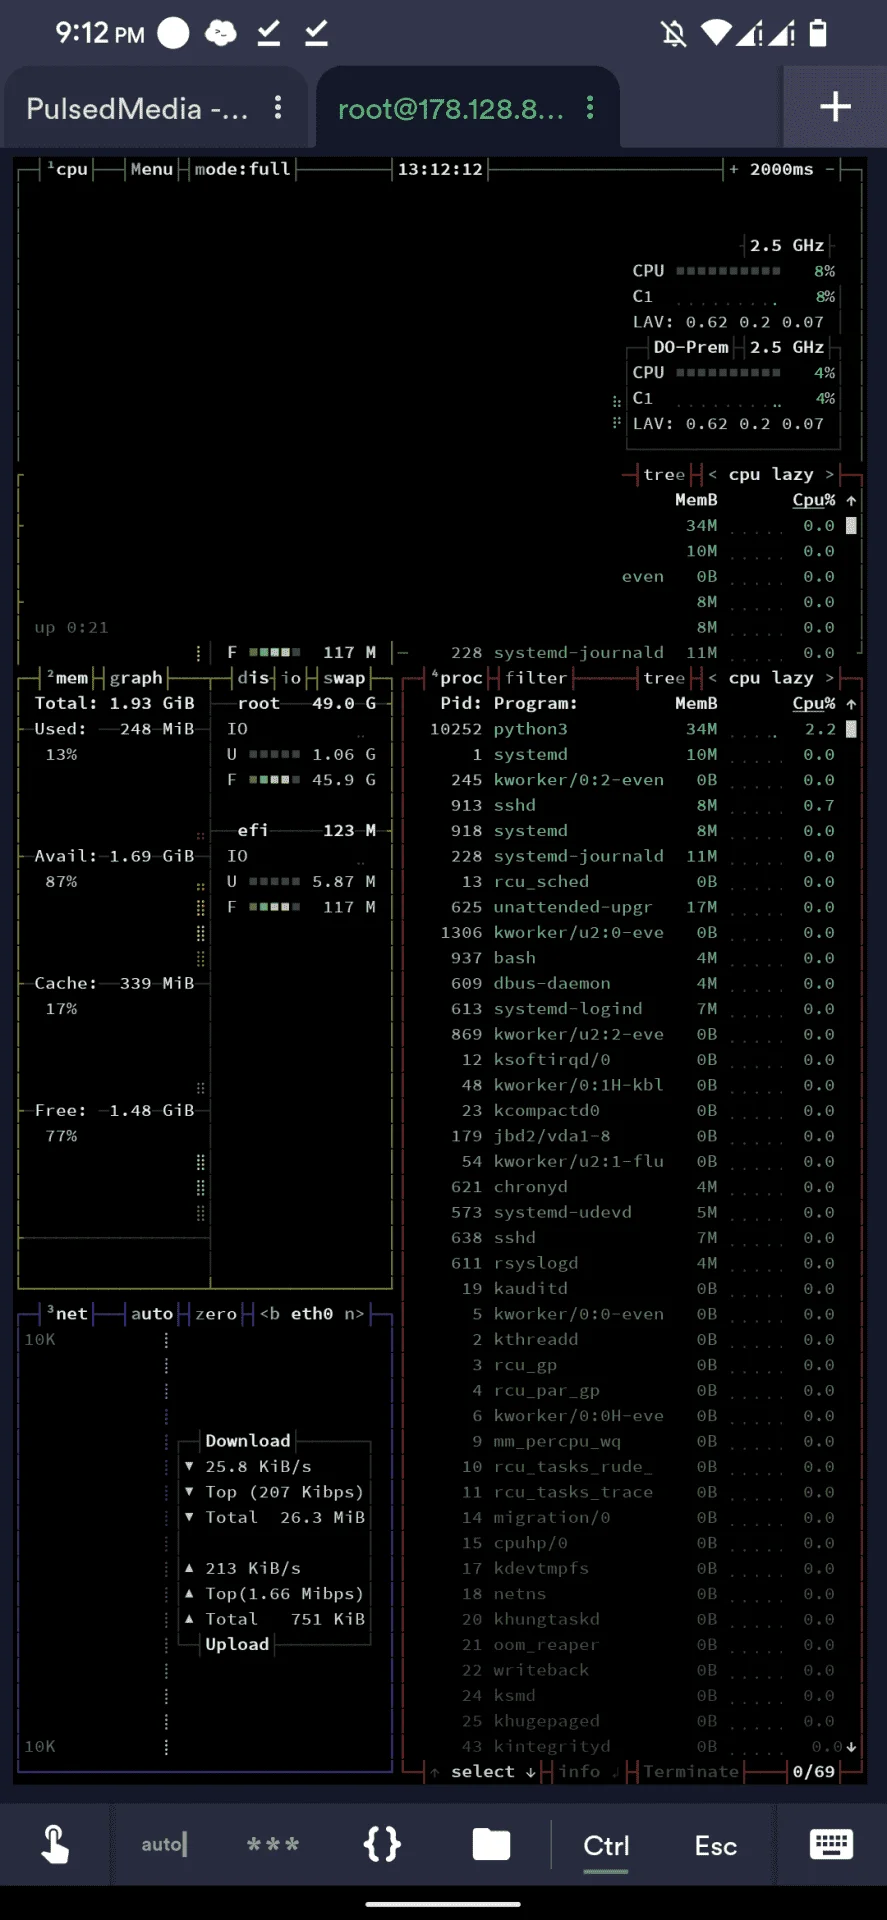Select the rsyslogd process row
Screen dimensions: 887x1920
(x=632, y=1263)
